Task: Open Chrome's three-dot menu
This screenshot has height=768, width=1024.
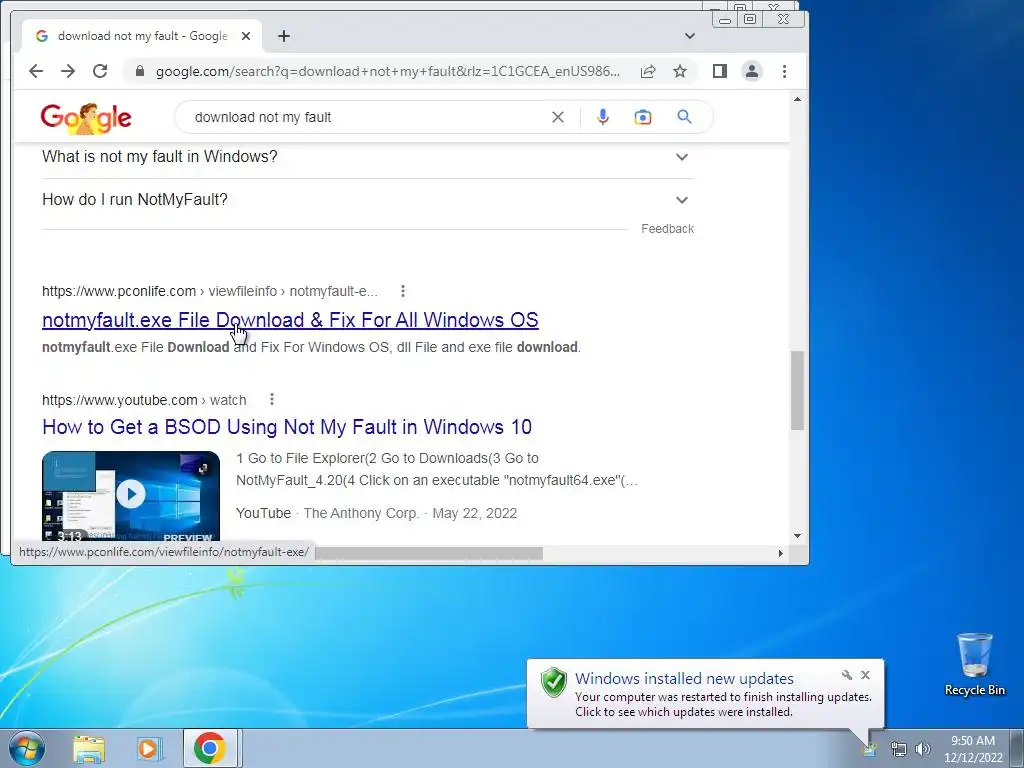Action: pyautogui.click(x=784, y=71)
